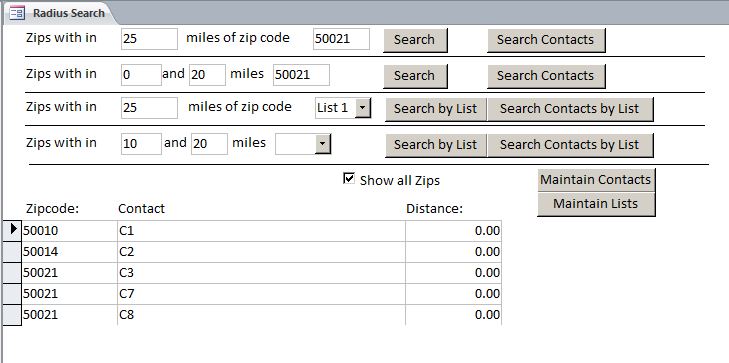This screenshot has width=729, height=363.
Task: Select record selector for contact C8 row
Action: tap(12, 315)
